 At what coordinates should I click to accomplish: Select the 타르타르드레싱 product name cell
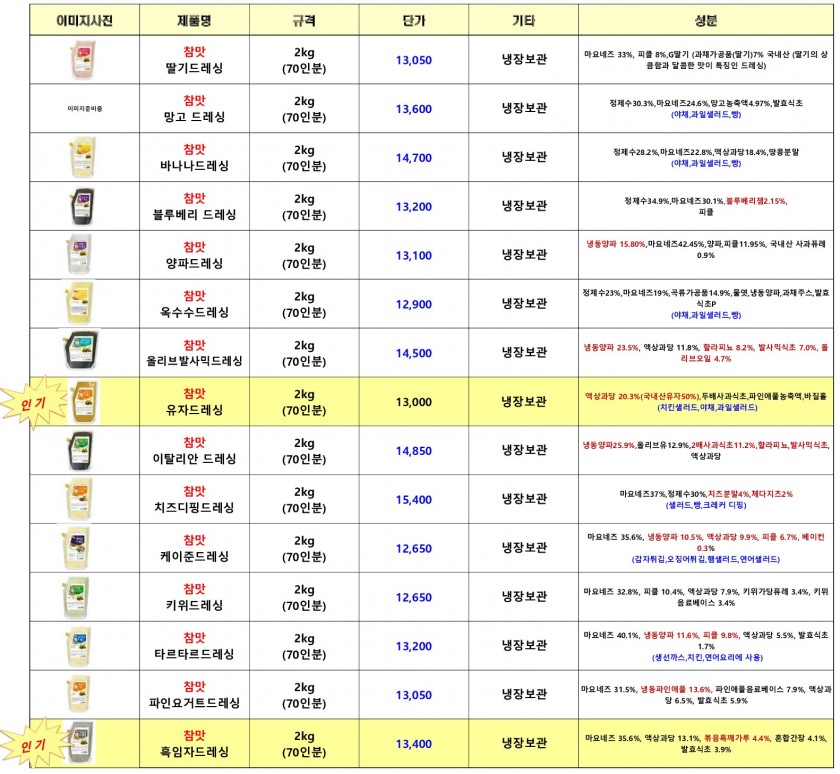[x=194, y=646]
